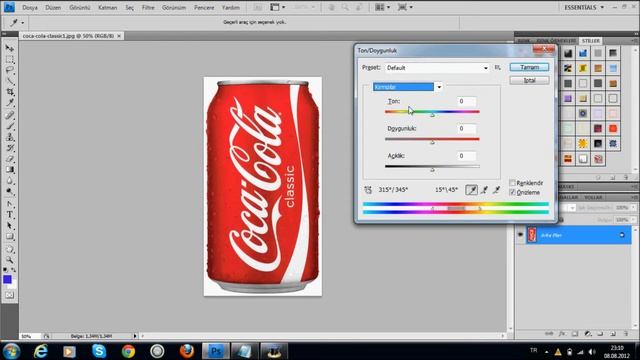Screen dimensions: 640x360
Task: Select the Crop tool
Action: point(9,92)
